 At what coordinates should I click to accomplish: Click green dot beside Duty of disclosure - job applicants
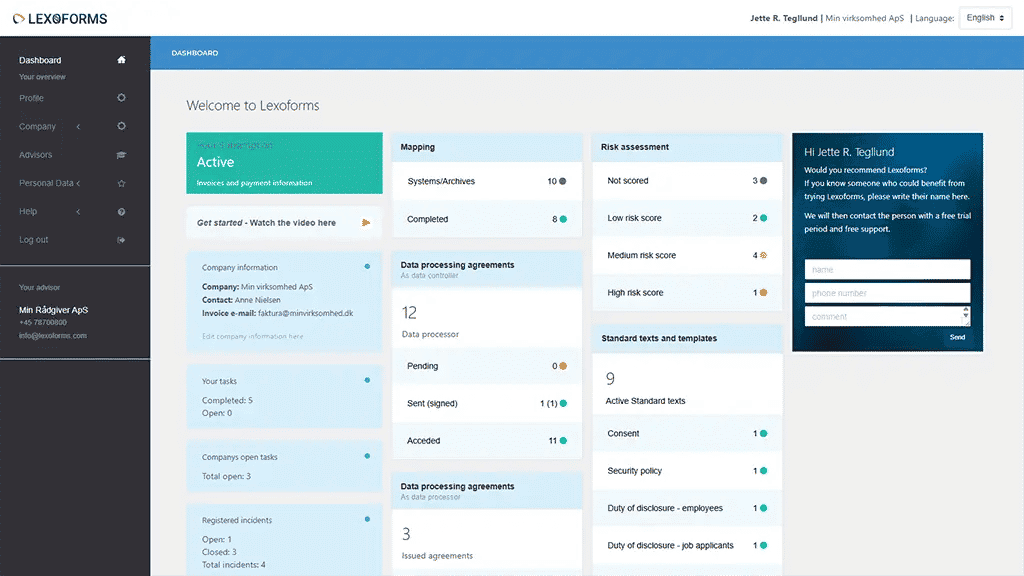pos(763,545)
